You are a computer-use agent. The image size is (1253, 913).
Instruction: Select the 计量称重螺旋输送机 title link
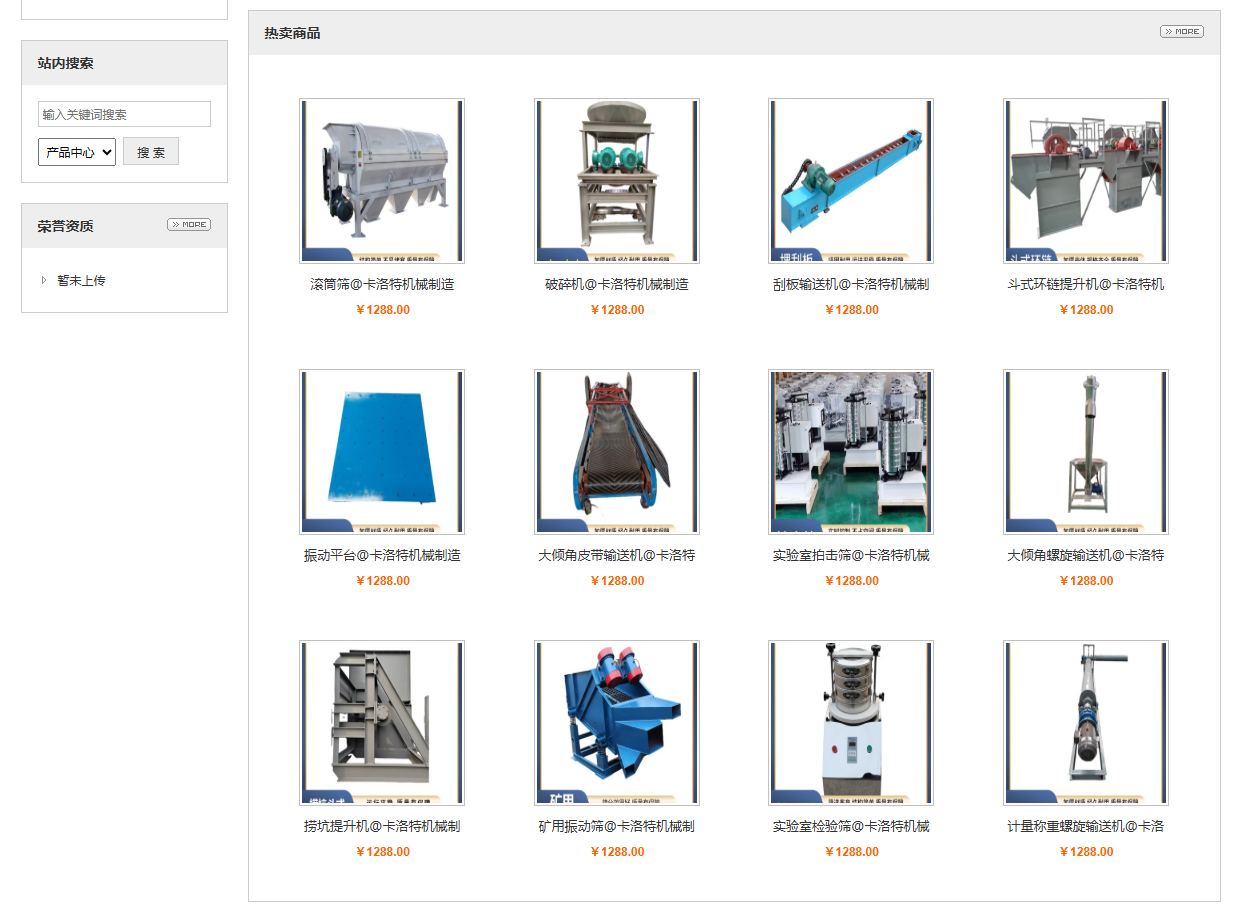(x=1085, y=827)
